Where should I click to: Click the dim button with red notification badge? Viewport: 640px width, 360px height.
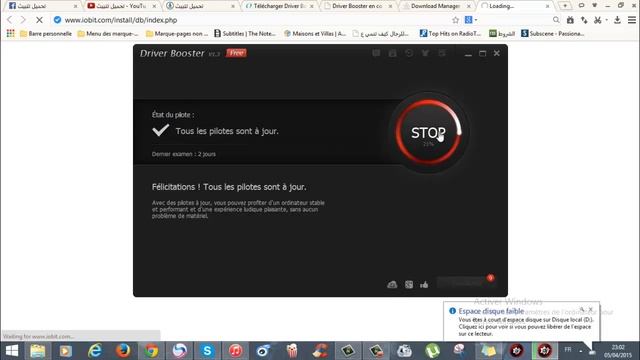[466, 282]
